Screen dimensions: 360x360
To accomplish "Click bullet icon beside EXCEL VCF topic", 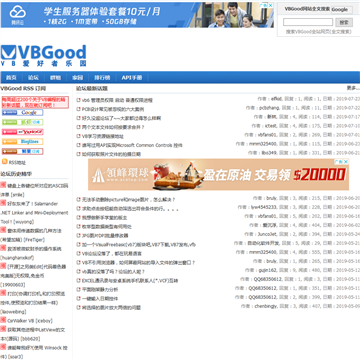I will [x=79, y=280].
